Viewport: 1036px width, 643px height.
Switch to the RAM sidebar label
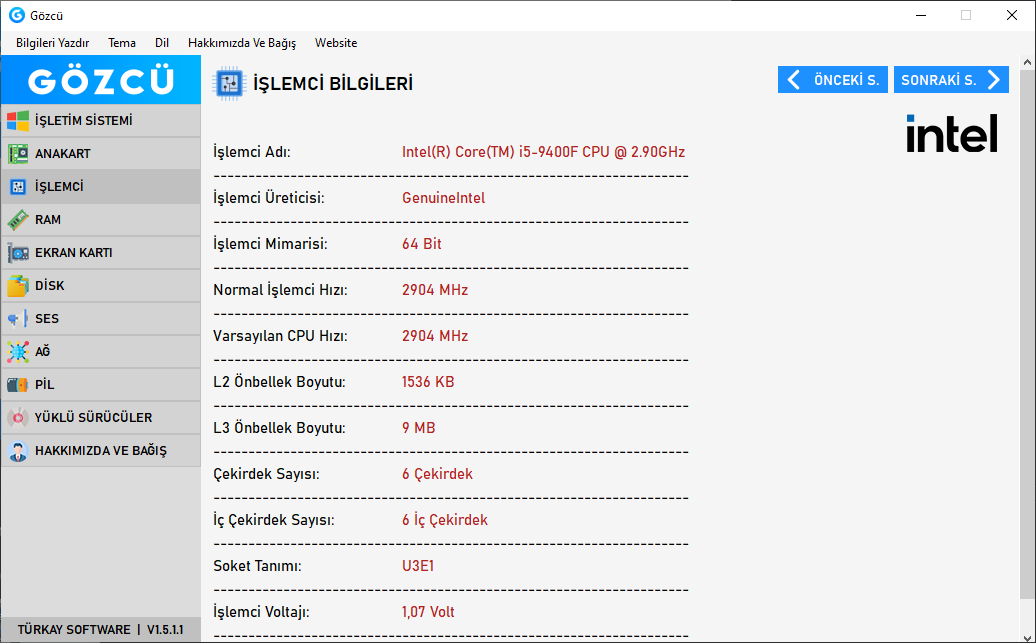48,220
